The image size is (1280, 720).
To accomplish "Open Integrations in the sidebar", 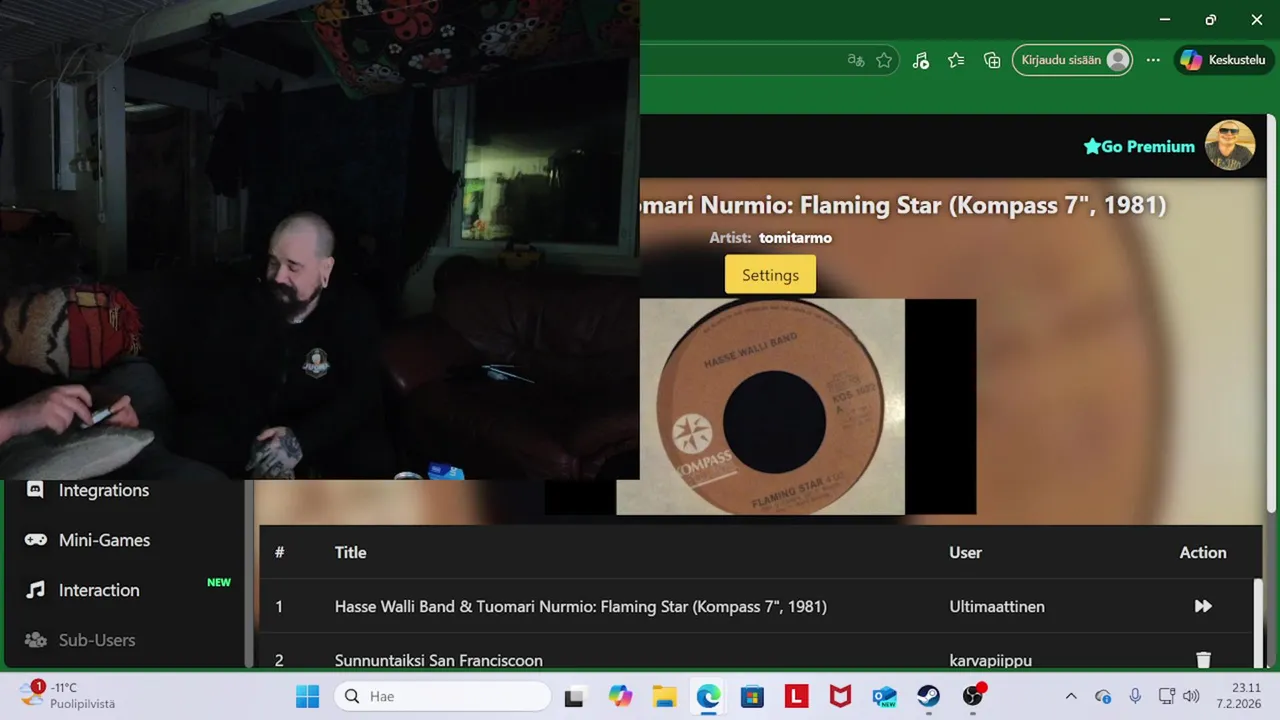I will (x=104, y=490).
